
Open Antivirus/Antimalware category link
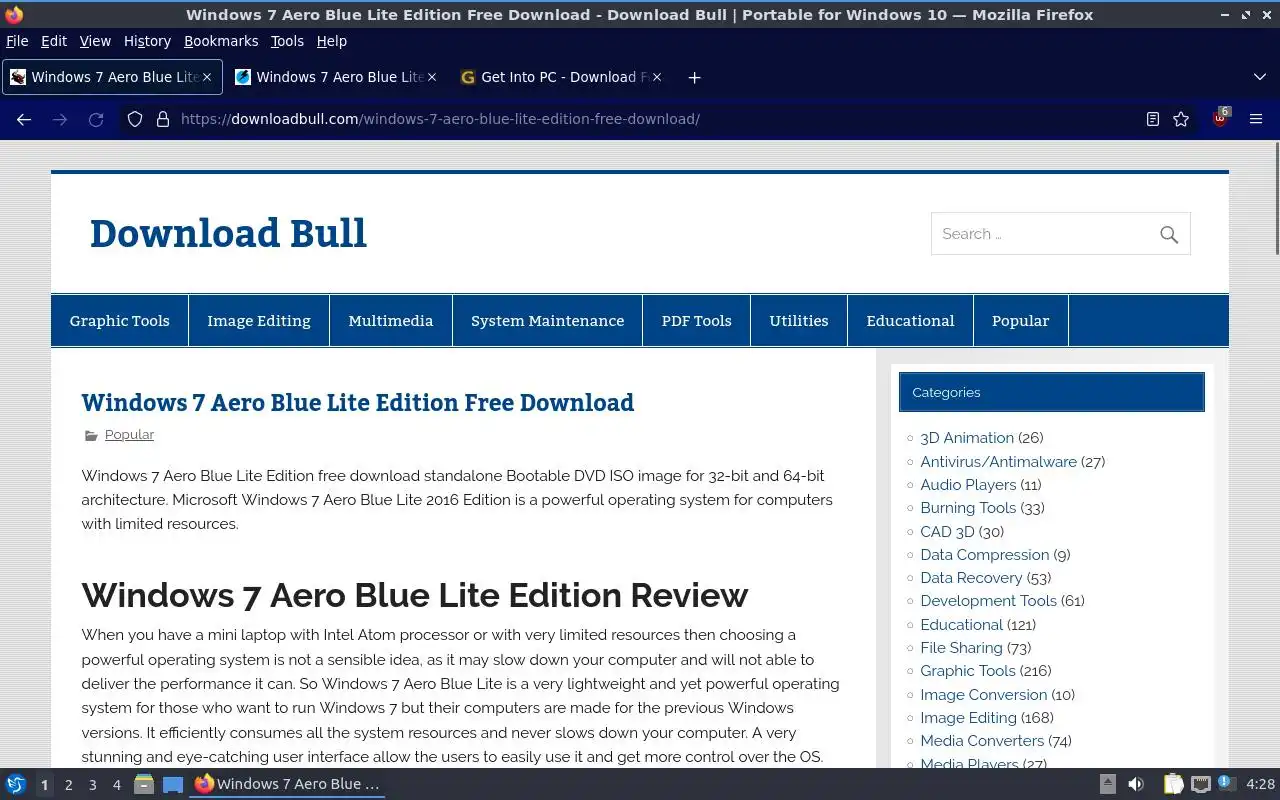[998, 462]
